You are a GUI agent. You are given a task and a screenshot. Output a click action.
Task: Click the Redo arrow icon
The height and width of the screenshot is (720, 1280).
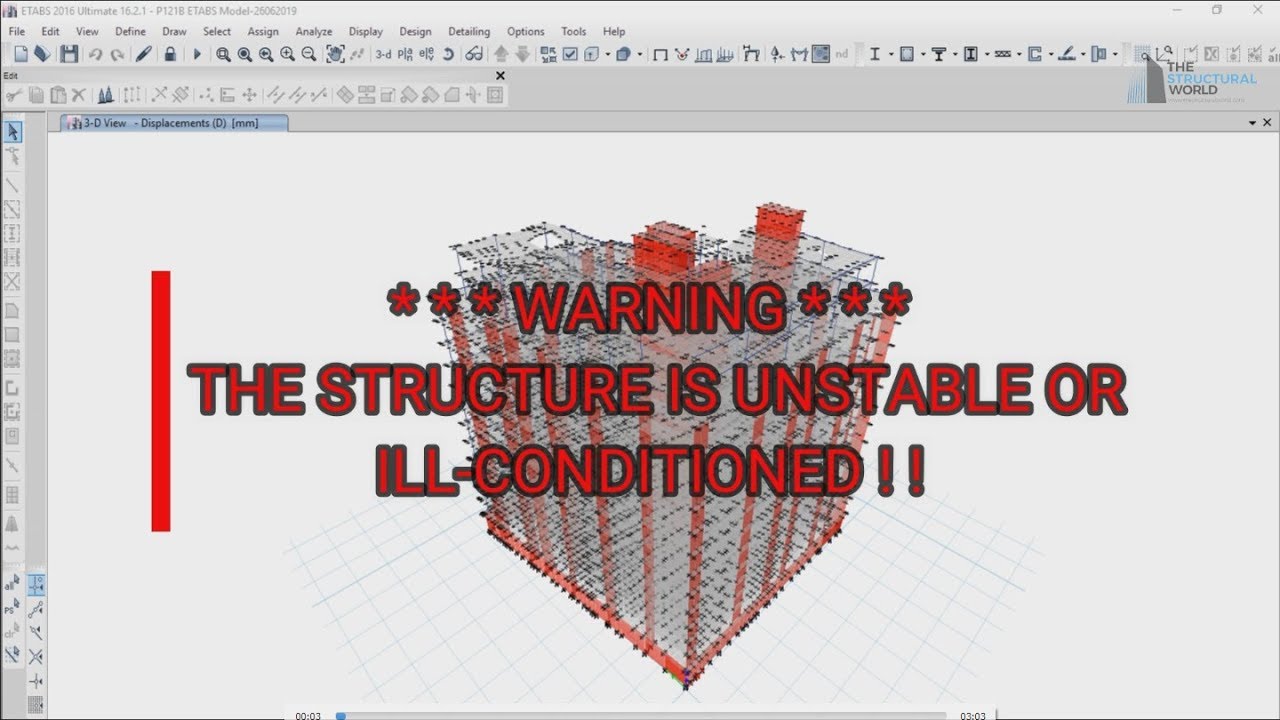(x=117, y=55)
